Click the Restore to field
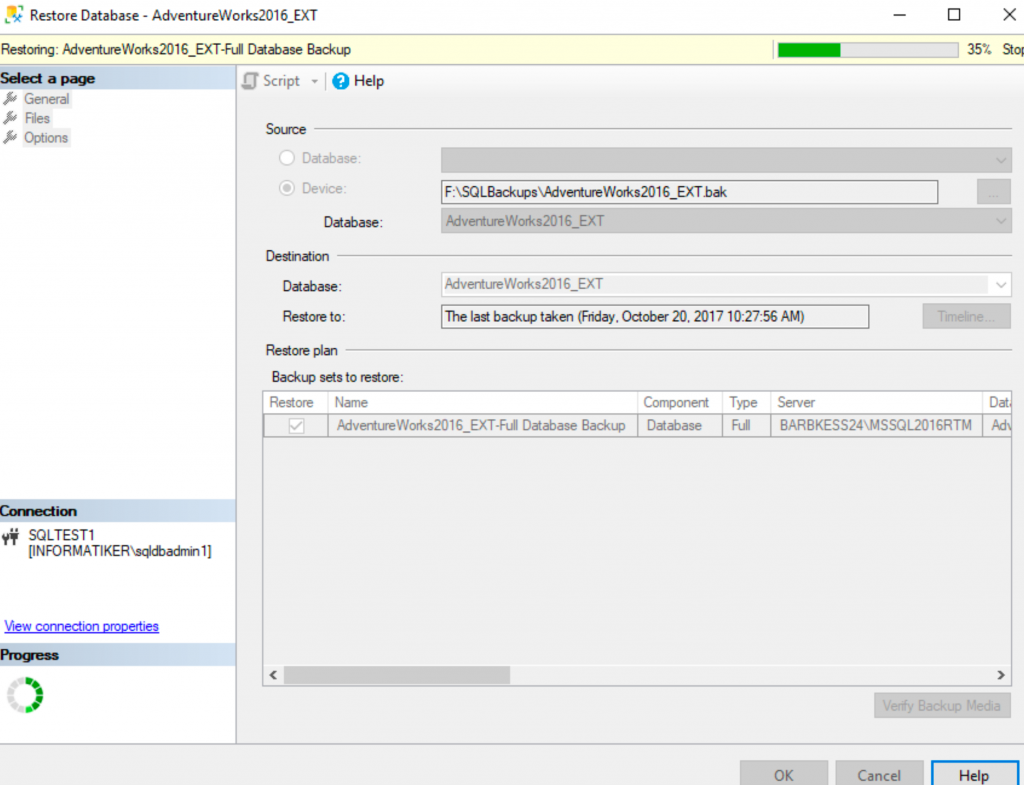The image size is (1024, 785). 655,317
